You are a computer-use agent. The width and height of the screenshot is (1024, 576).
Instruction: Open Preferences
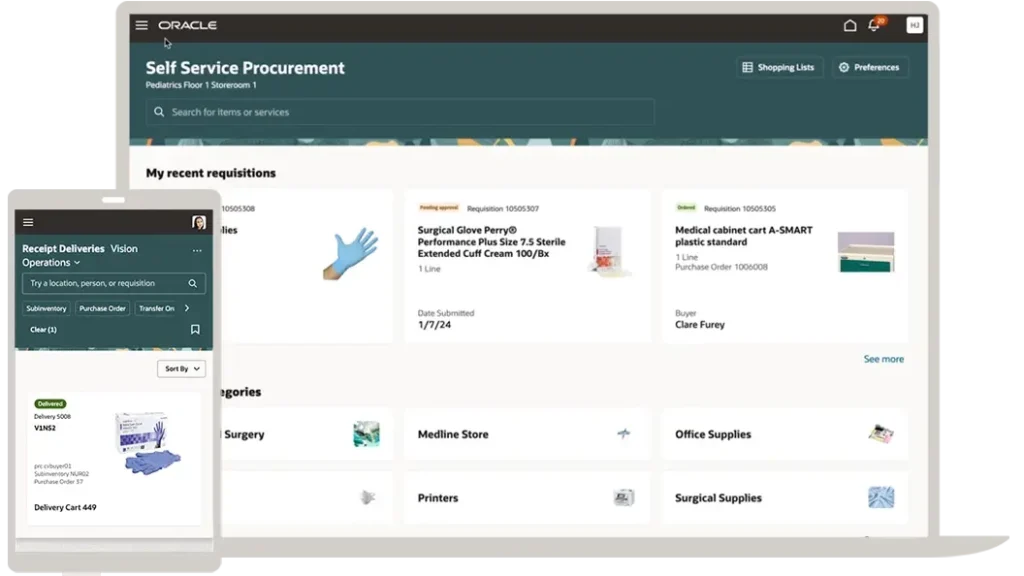[x=870, y=67]
